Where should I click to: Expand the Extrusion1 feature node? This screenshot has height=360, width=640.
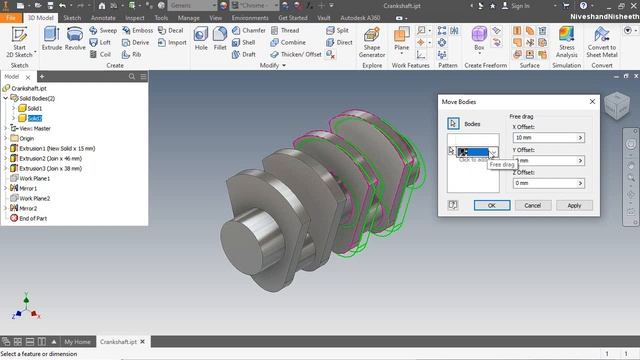(x=6, y=149)
